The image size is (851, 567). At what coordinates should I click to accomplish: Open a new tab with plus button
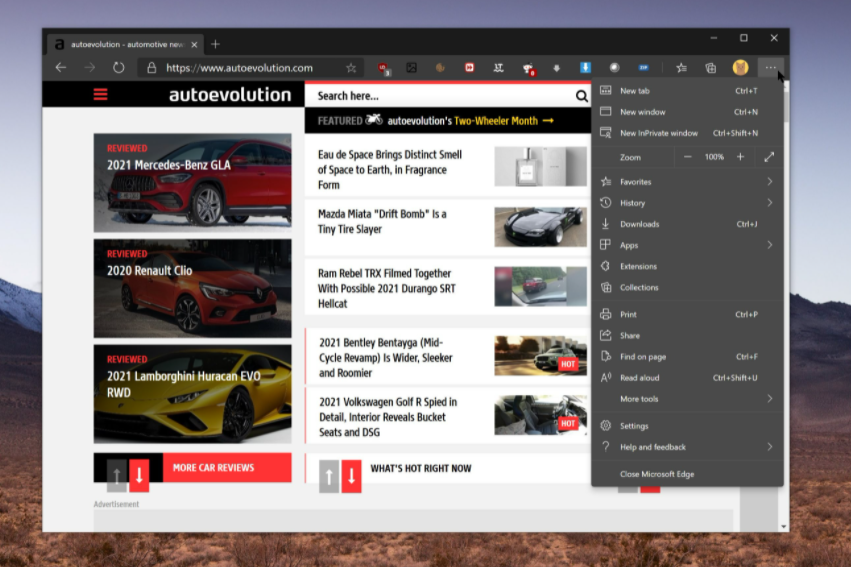[215, 44]
